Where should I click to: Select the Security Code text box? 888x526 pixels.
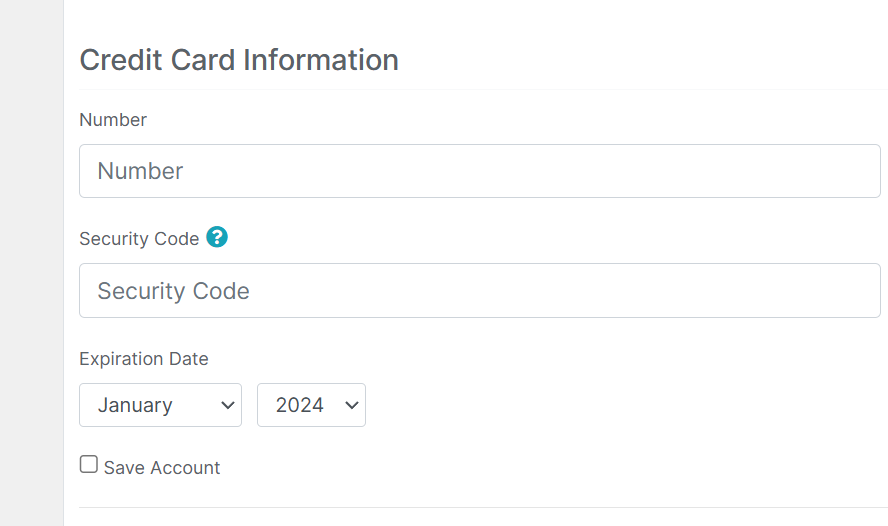480,290
